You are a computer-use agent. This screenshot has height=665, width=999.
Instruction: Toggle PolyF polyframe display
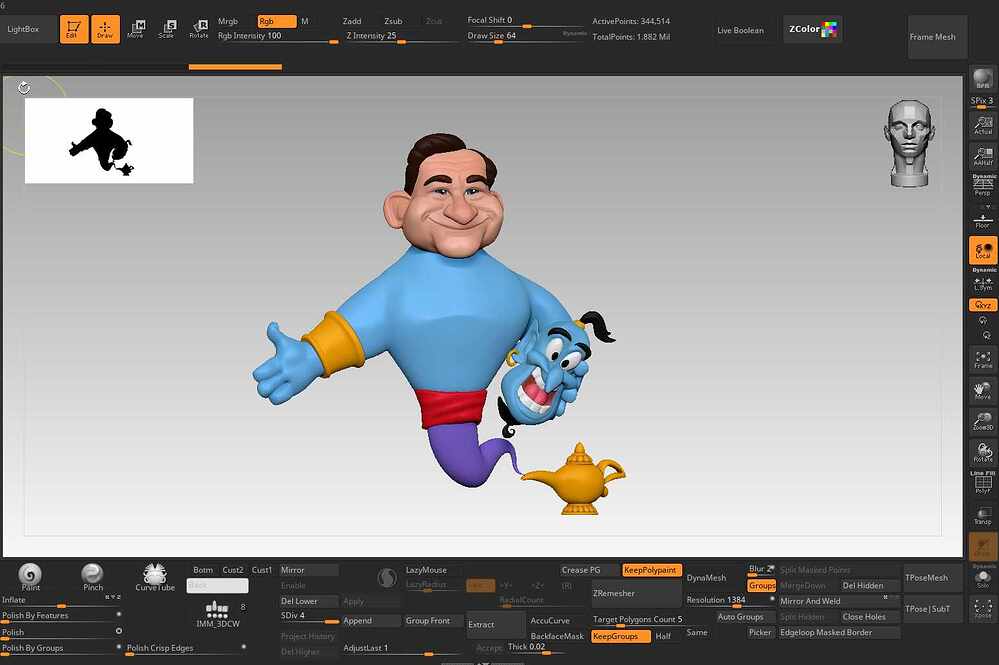point(983,483)
